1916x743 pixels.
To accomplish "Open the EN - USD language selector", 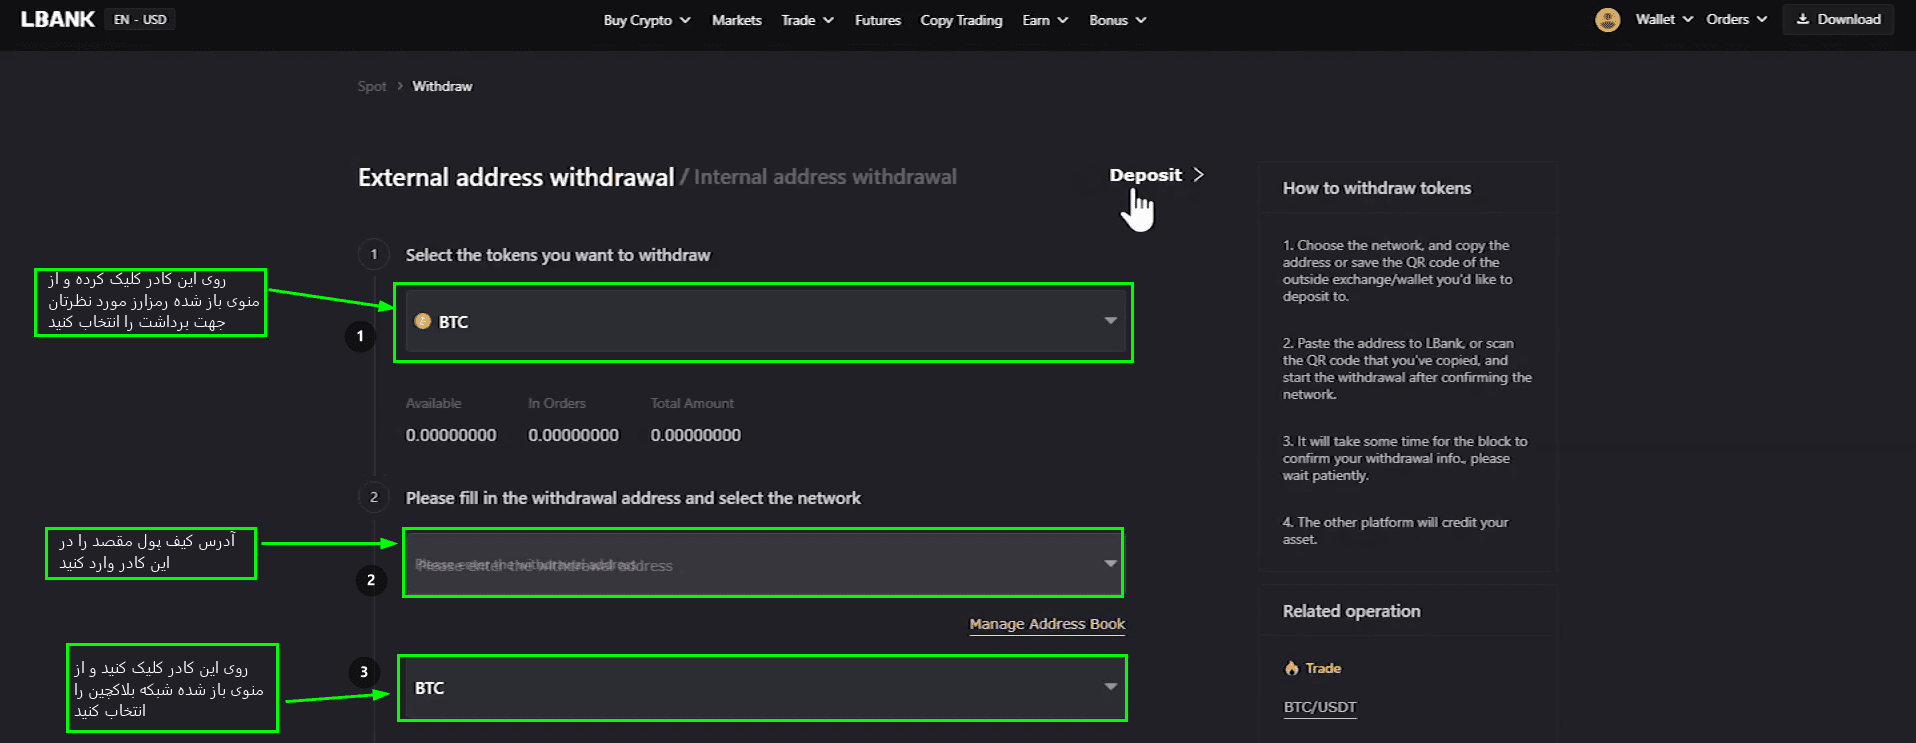I will [140, 19].
